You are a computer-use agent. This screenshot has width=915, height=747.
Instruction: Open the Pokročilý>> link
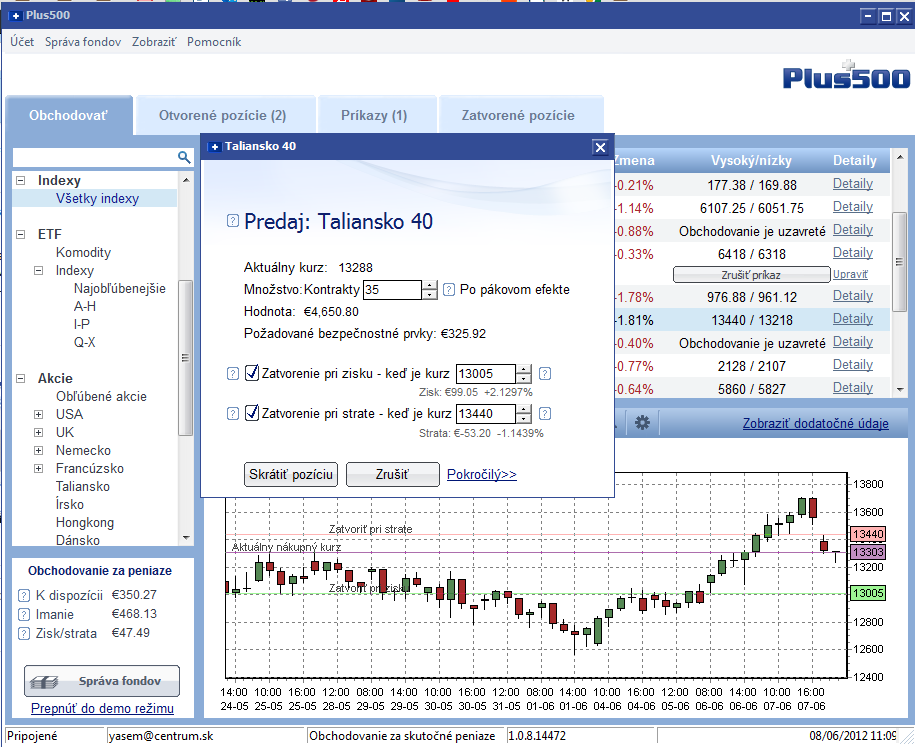click(481, 474)
